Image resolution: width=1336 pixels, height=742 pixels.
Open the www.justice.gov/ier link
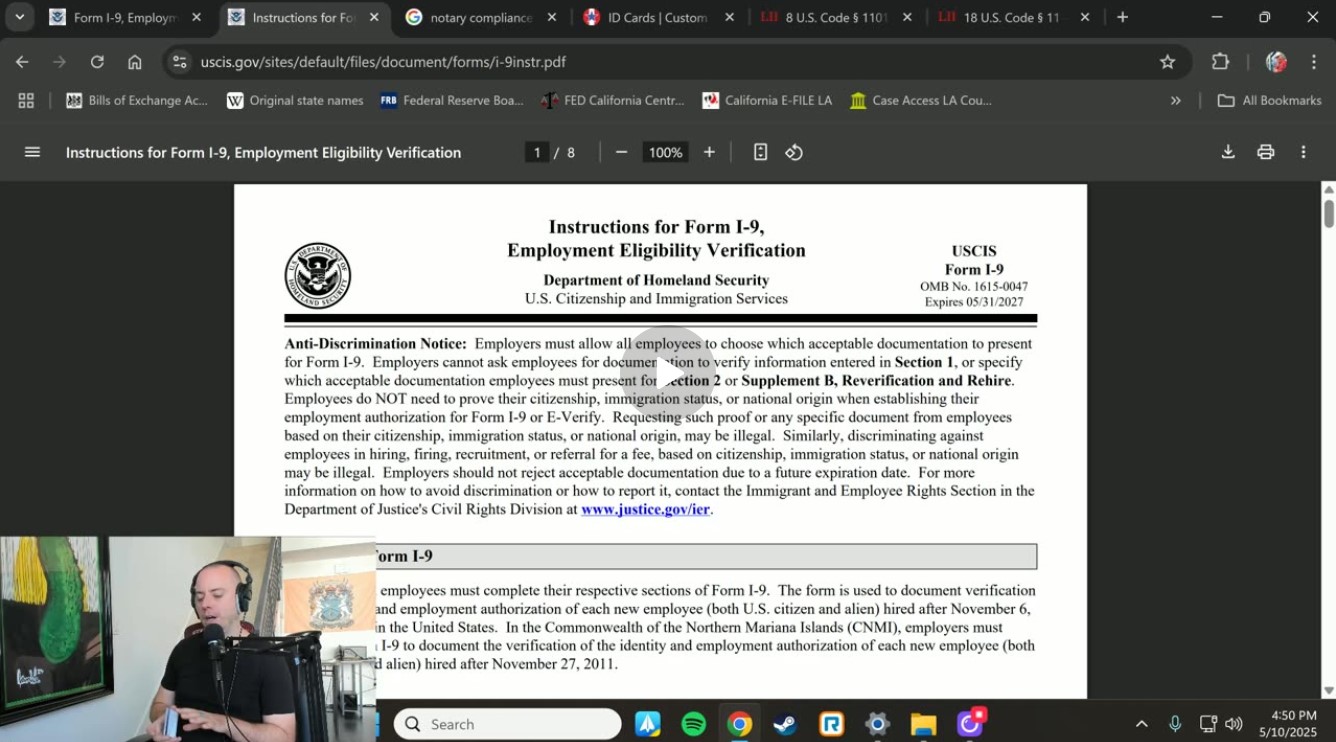pos(645,509)
